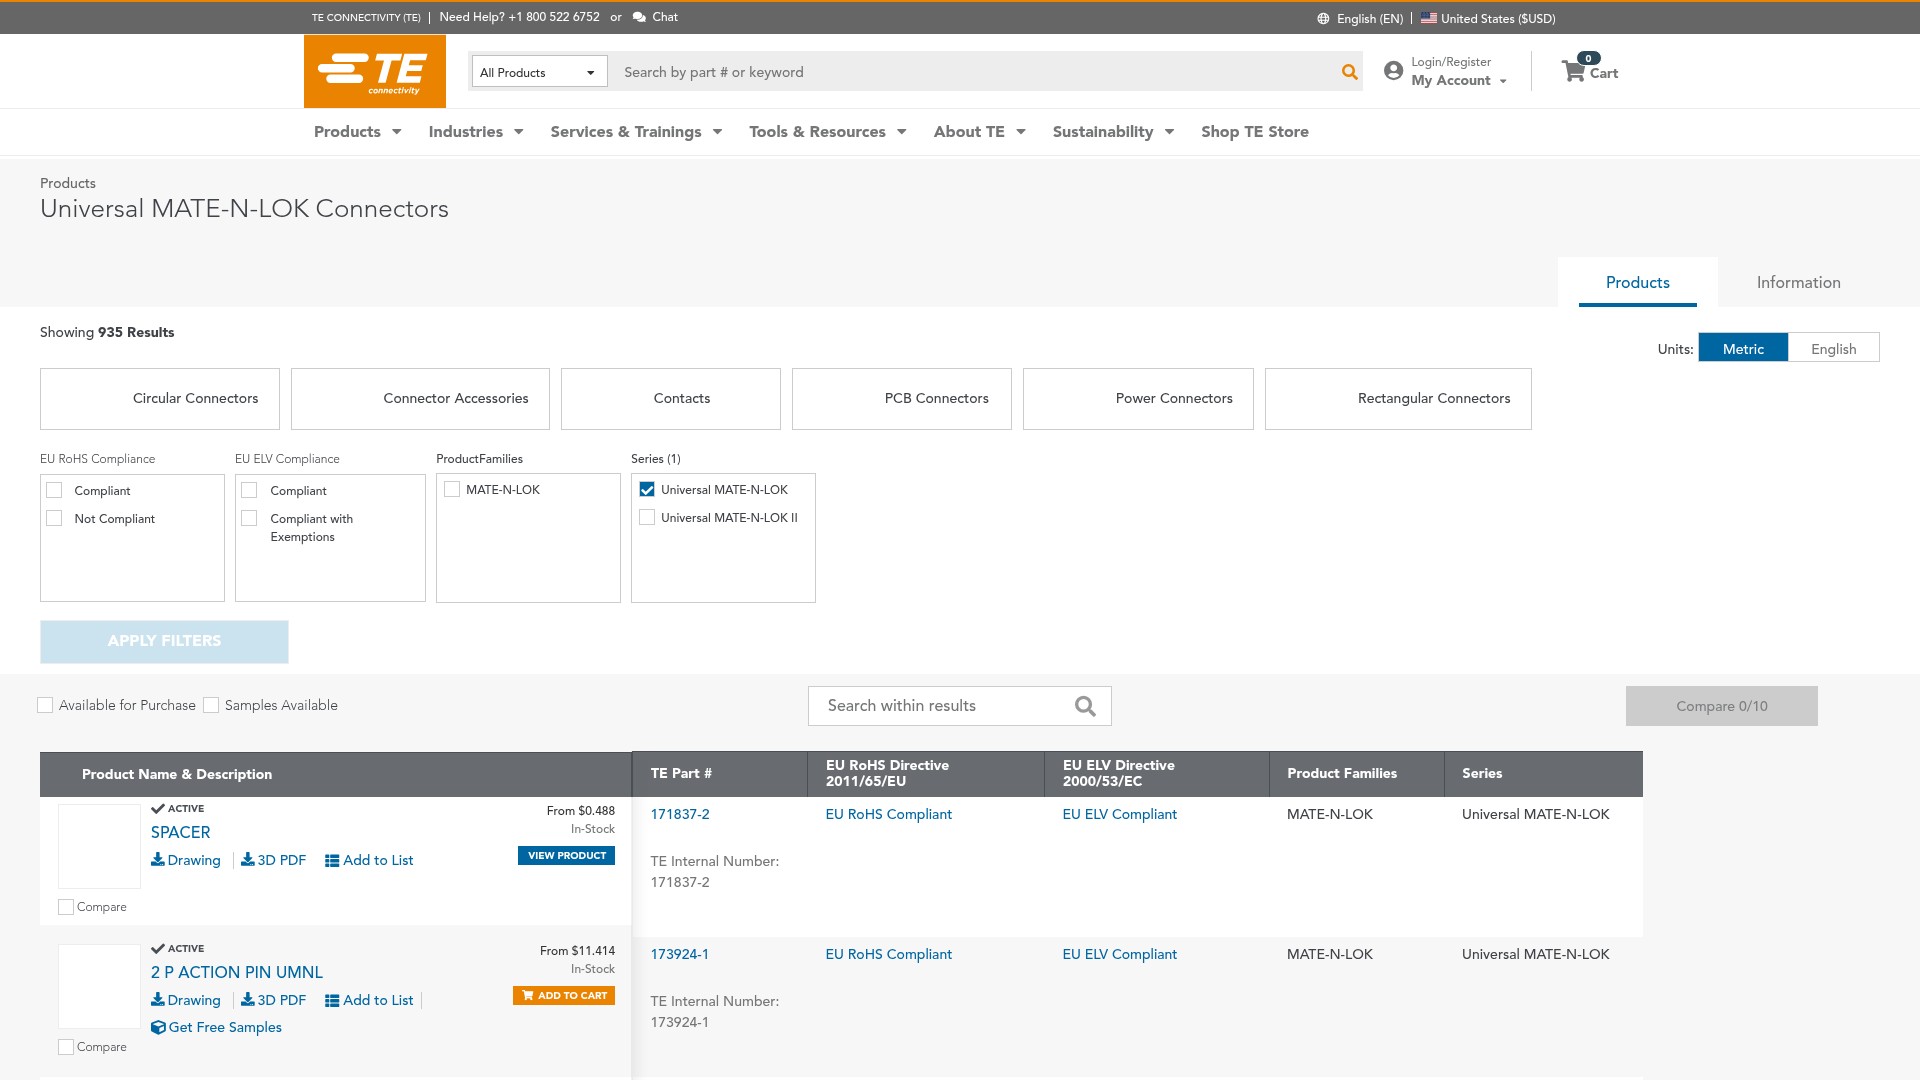Click VIEW PRODUCT for SPACER
The image size is (1920, 1080).
(x=566, y=856)
